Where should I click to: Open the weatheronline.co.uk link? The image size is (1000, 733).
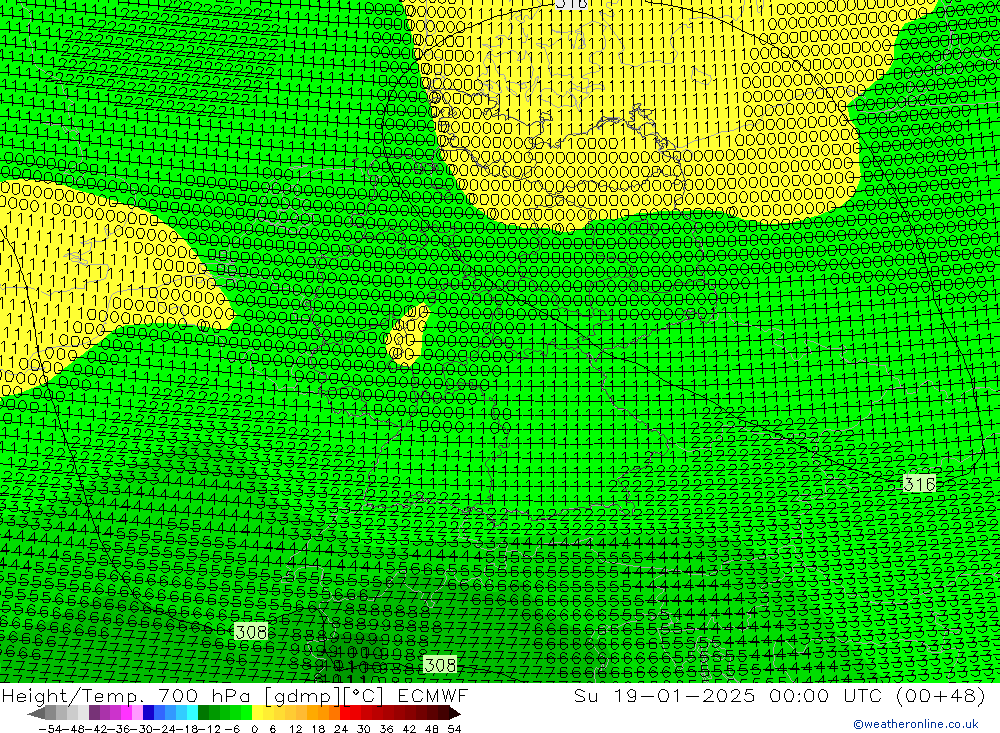(916, 724)
